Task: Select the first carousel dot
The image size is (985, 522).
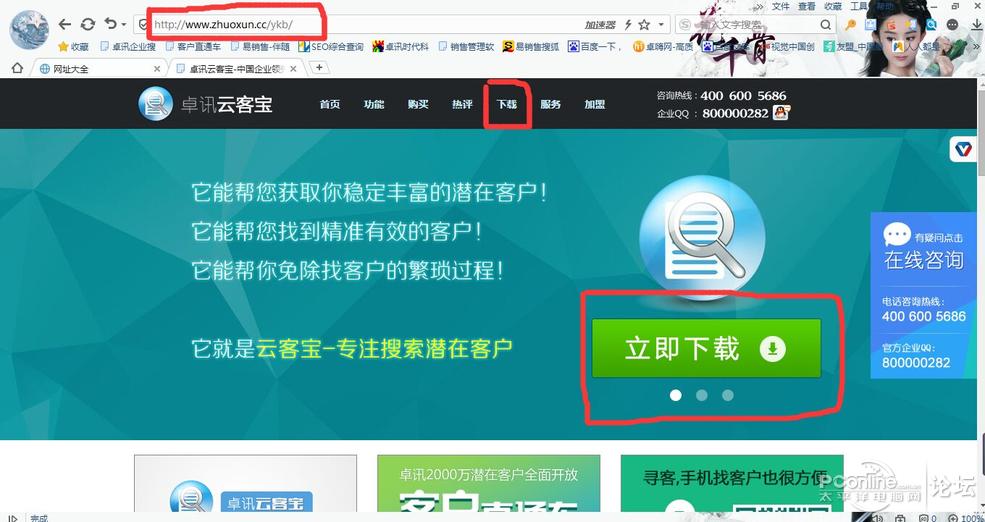Action: pyautogui.click(x=676, y=395)
